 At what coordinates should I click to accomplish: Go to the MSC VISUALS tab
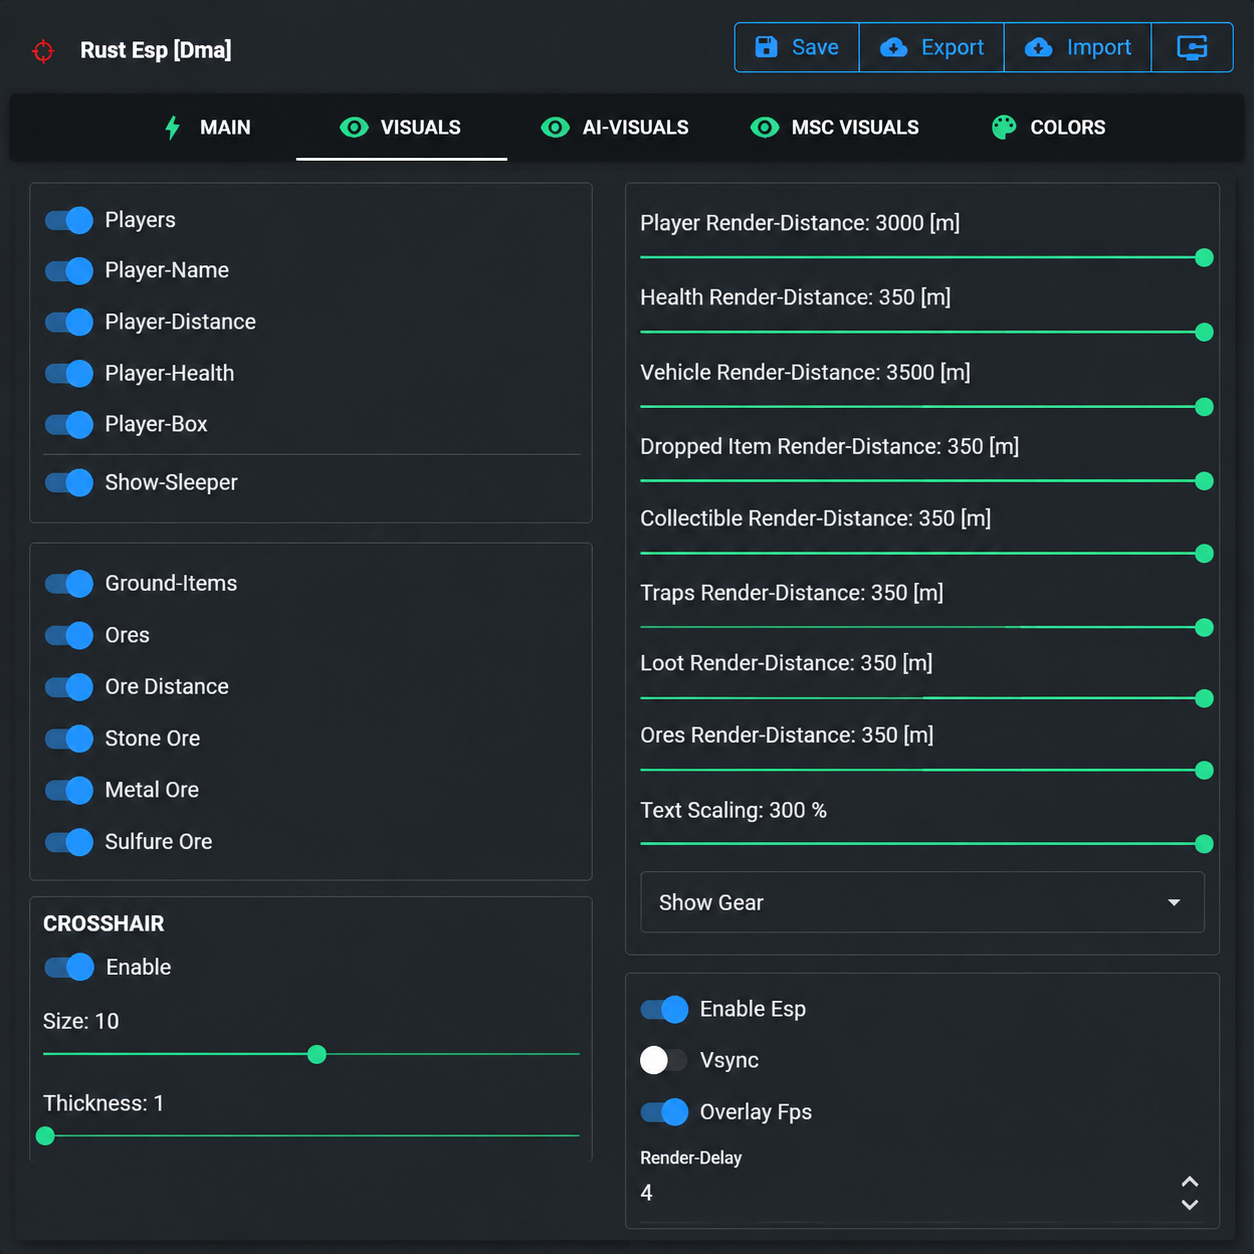coord(835,127)
